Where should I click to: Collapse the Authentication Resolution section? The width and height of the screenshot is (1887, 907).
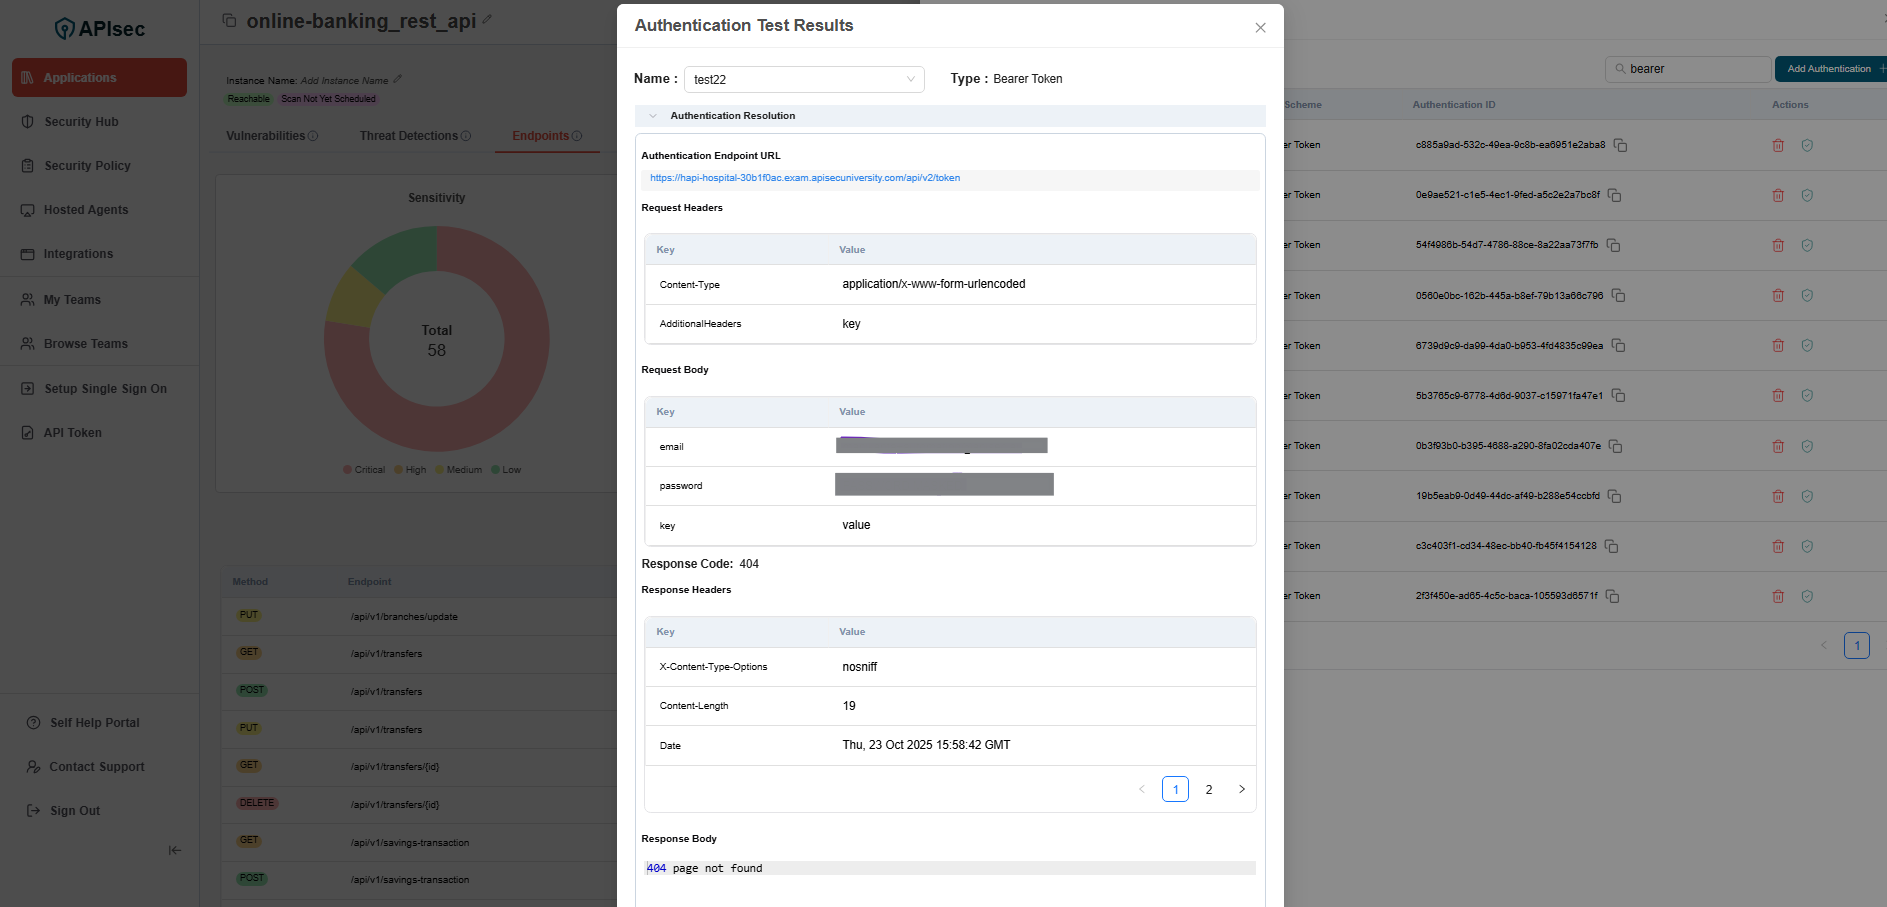click(x=653, y=115)
